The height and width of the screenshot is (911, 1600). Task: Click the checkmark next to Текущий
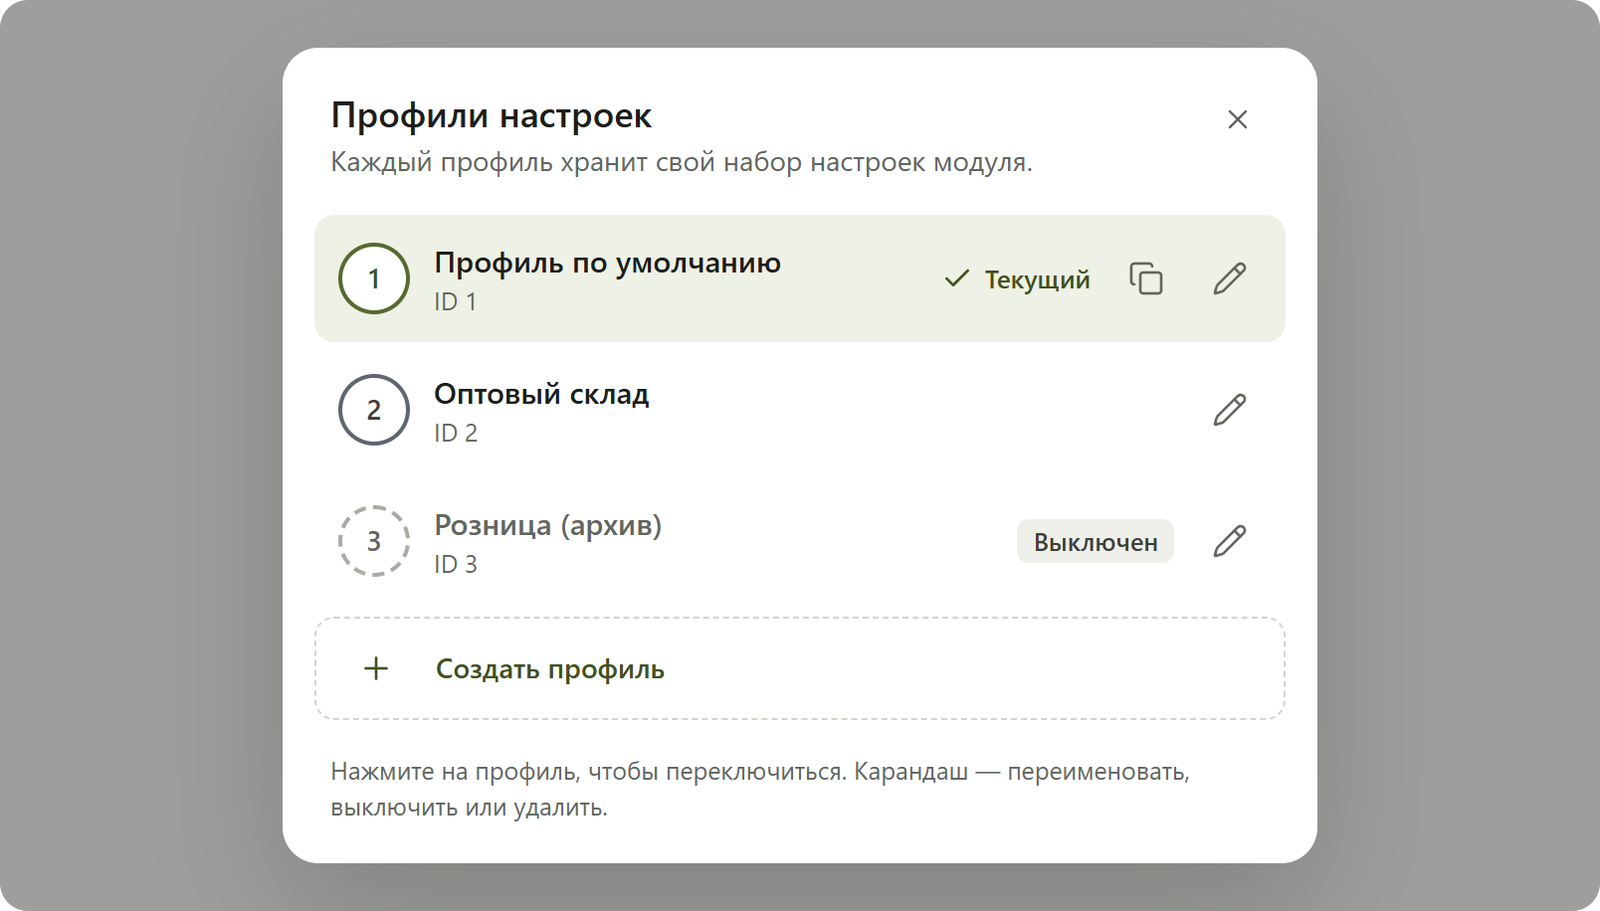[x=957, y=278]
